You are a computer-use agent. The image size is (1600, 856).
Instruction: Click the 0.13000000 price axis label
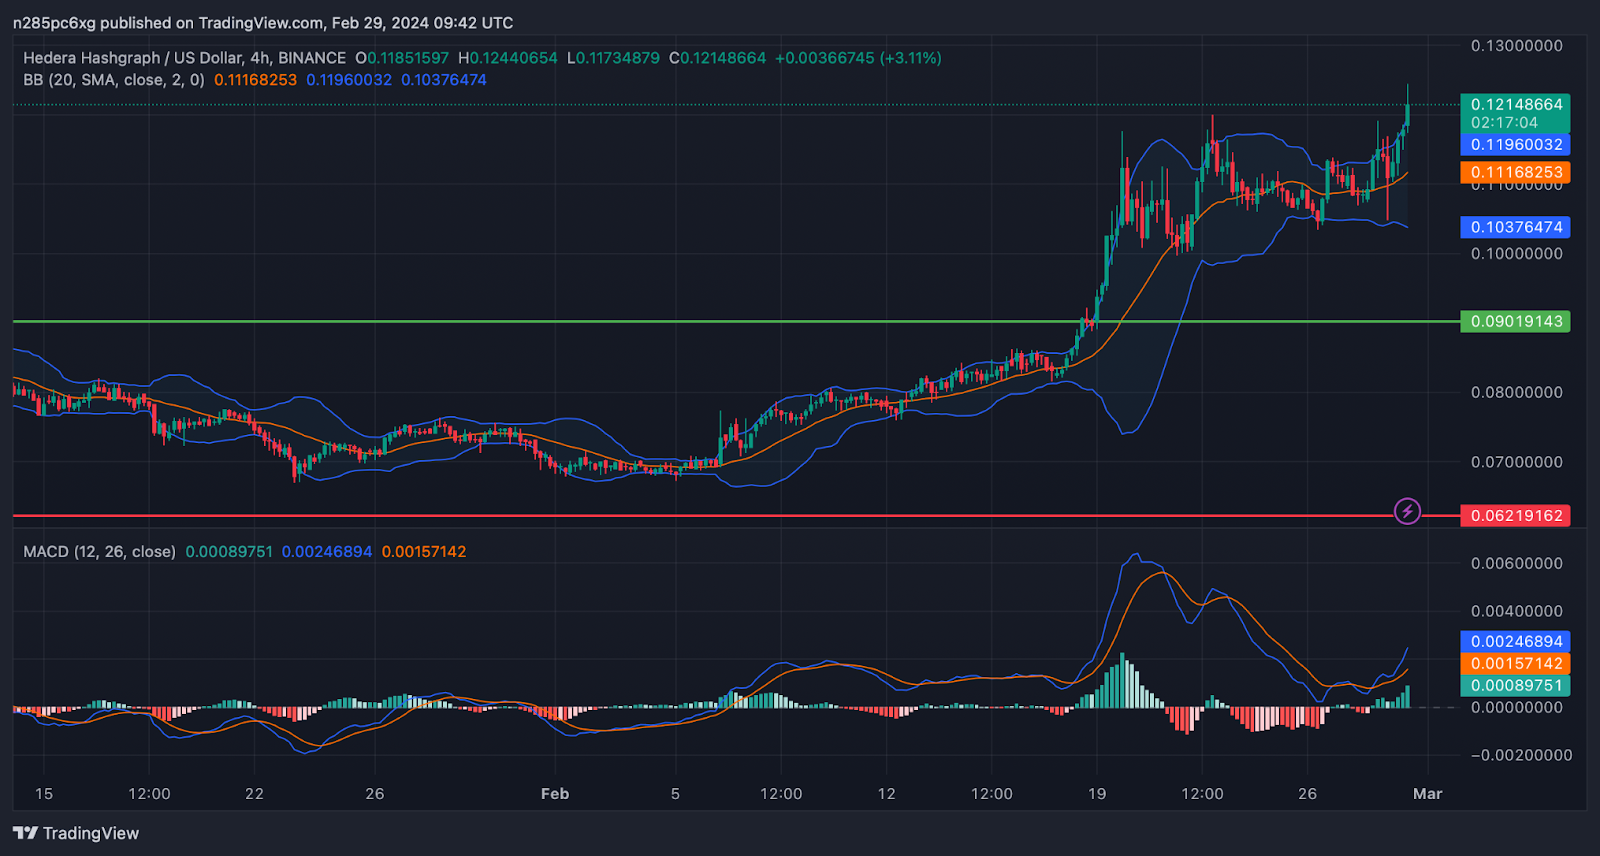coord(1516,46)
